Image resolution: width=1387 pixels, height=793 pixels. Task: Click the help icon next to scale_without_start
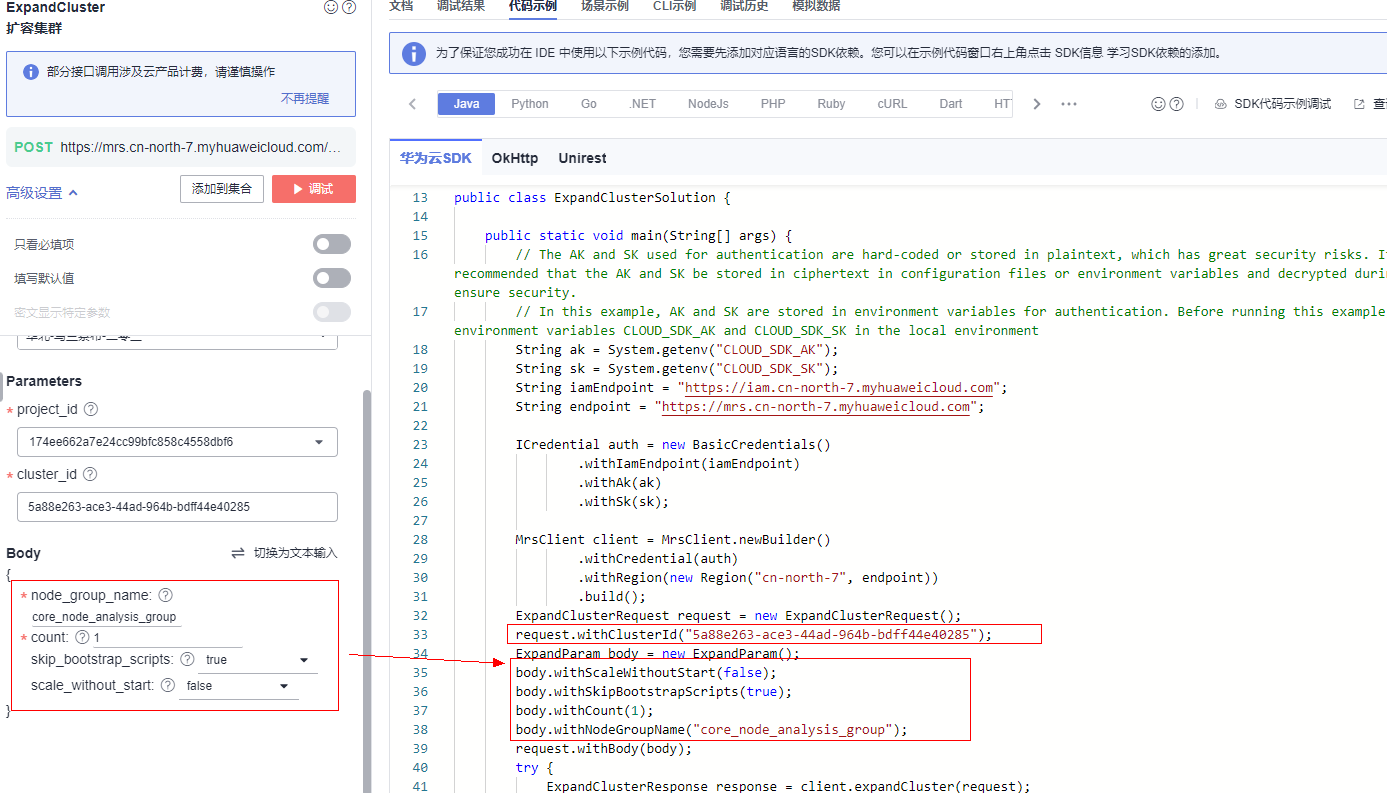point(168,685)
